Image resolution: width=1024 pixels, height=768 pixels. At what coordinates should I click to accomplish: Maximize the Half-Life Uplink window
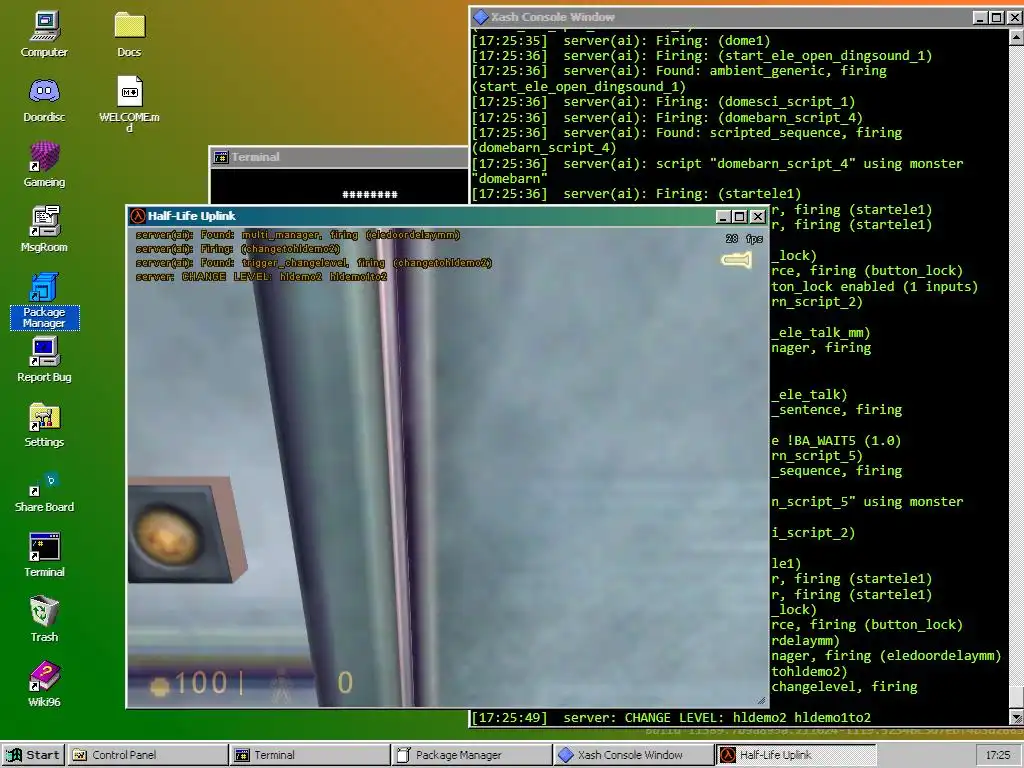point(739,216)
